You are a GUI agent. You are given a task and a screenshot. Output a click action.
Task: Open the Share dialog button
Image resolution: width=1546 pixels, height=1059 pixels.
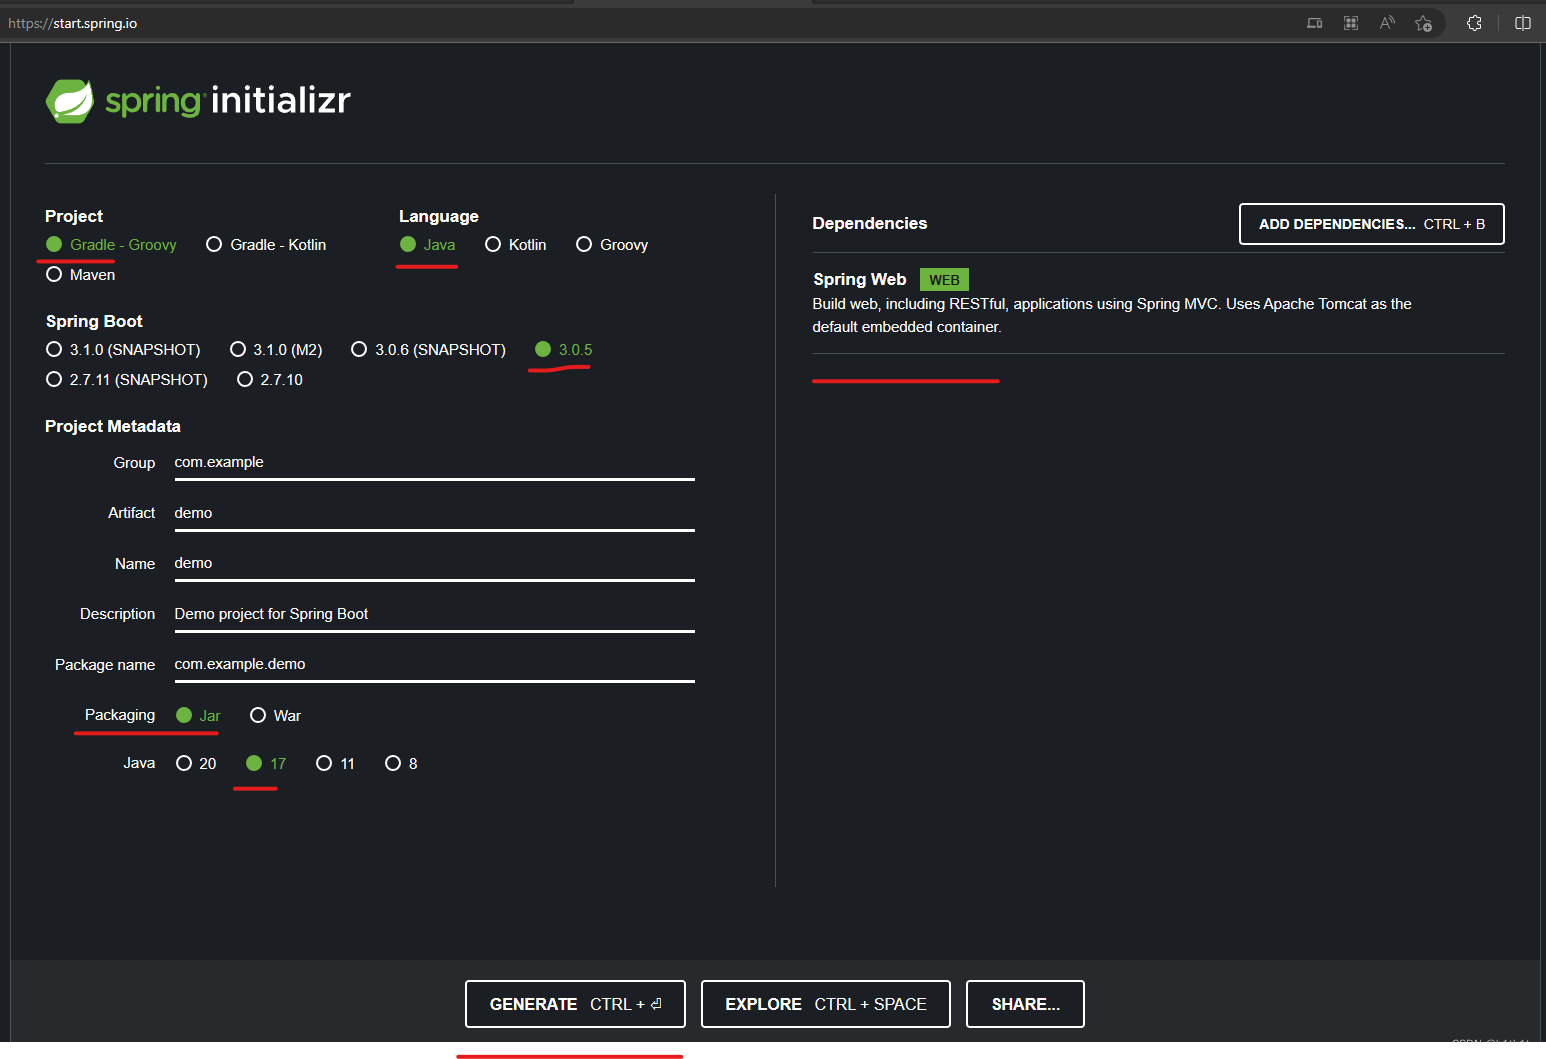[1025, 1004]
